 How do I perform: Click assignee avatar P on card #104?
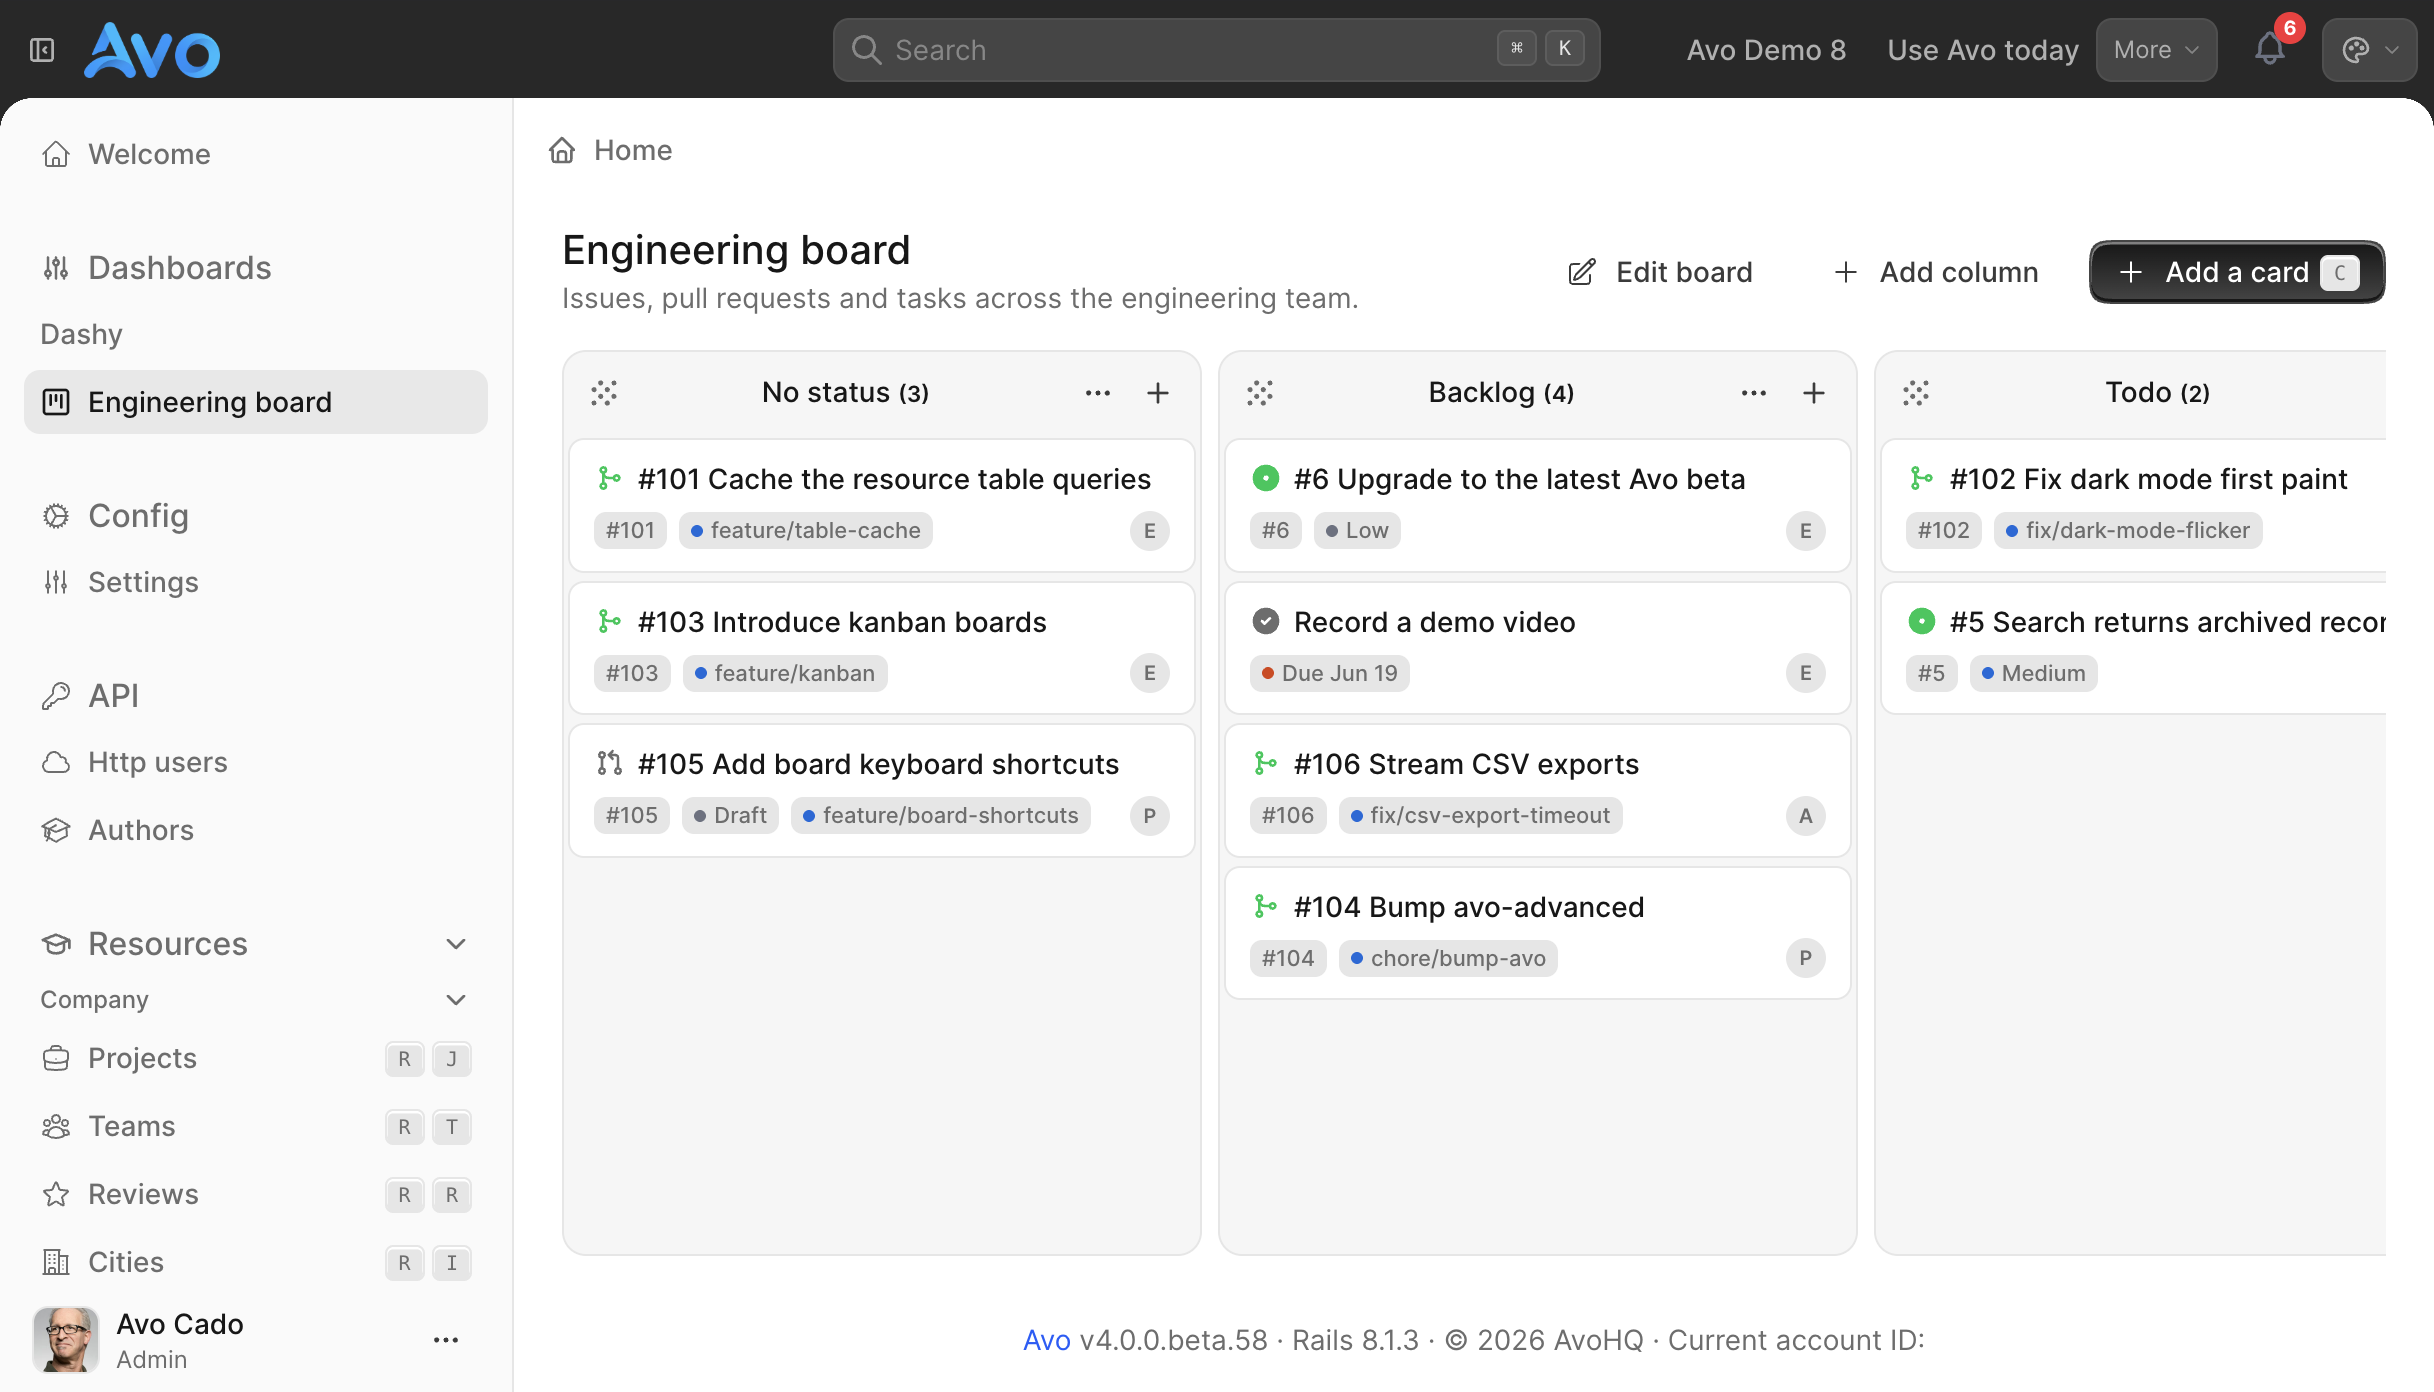(1806, 959)
